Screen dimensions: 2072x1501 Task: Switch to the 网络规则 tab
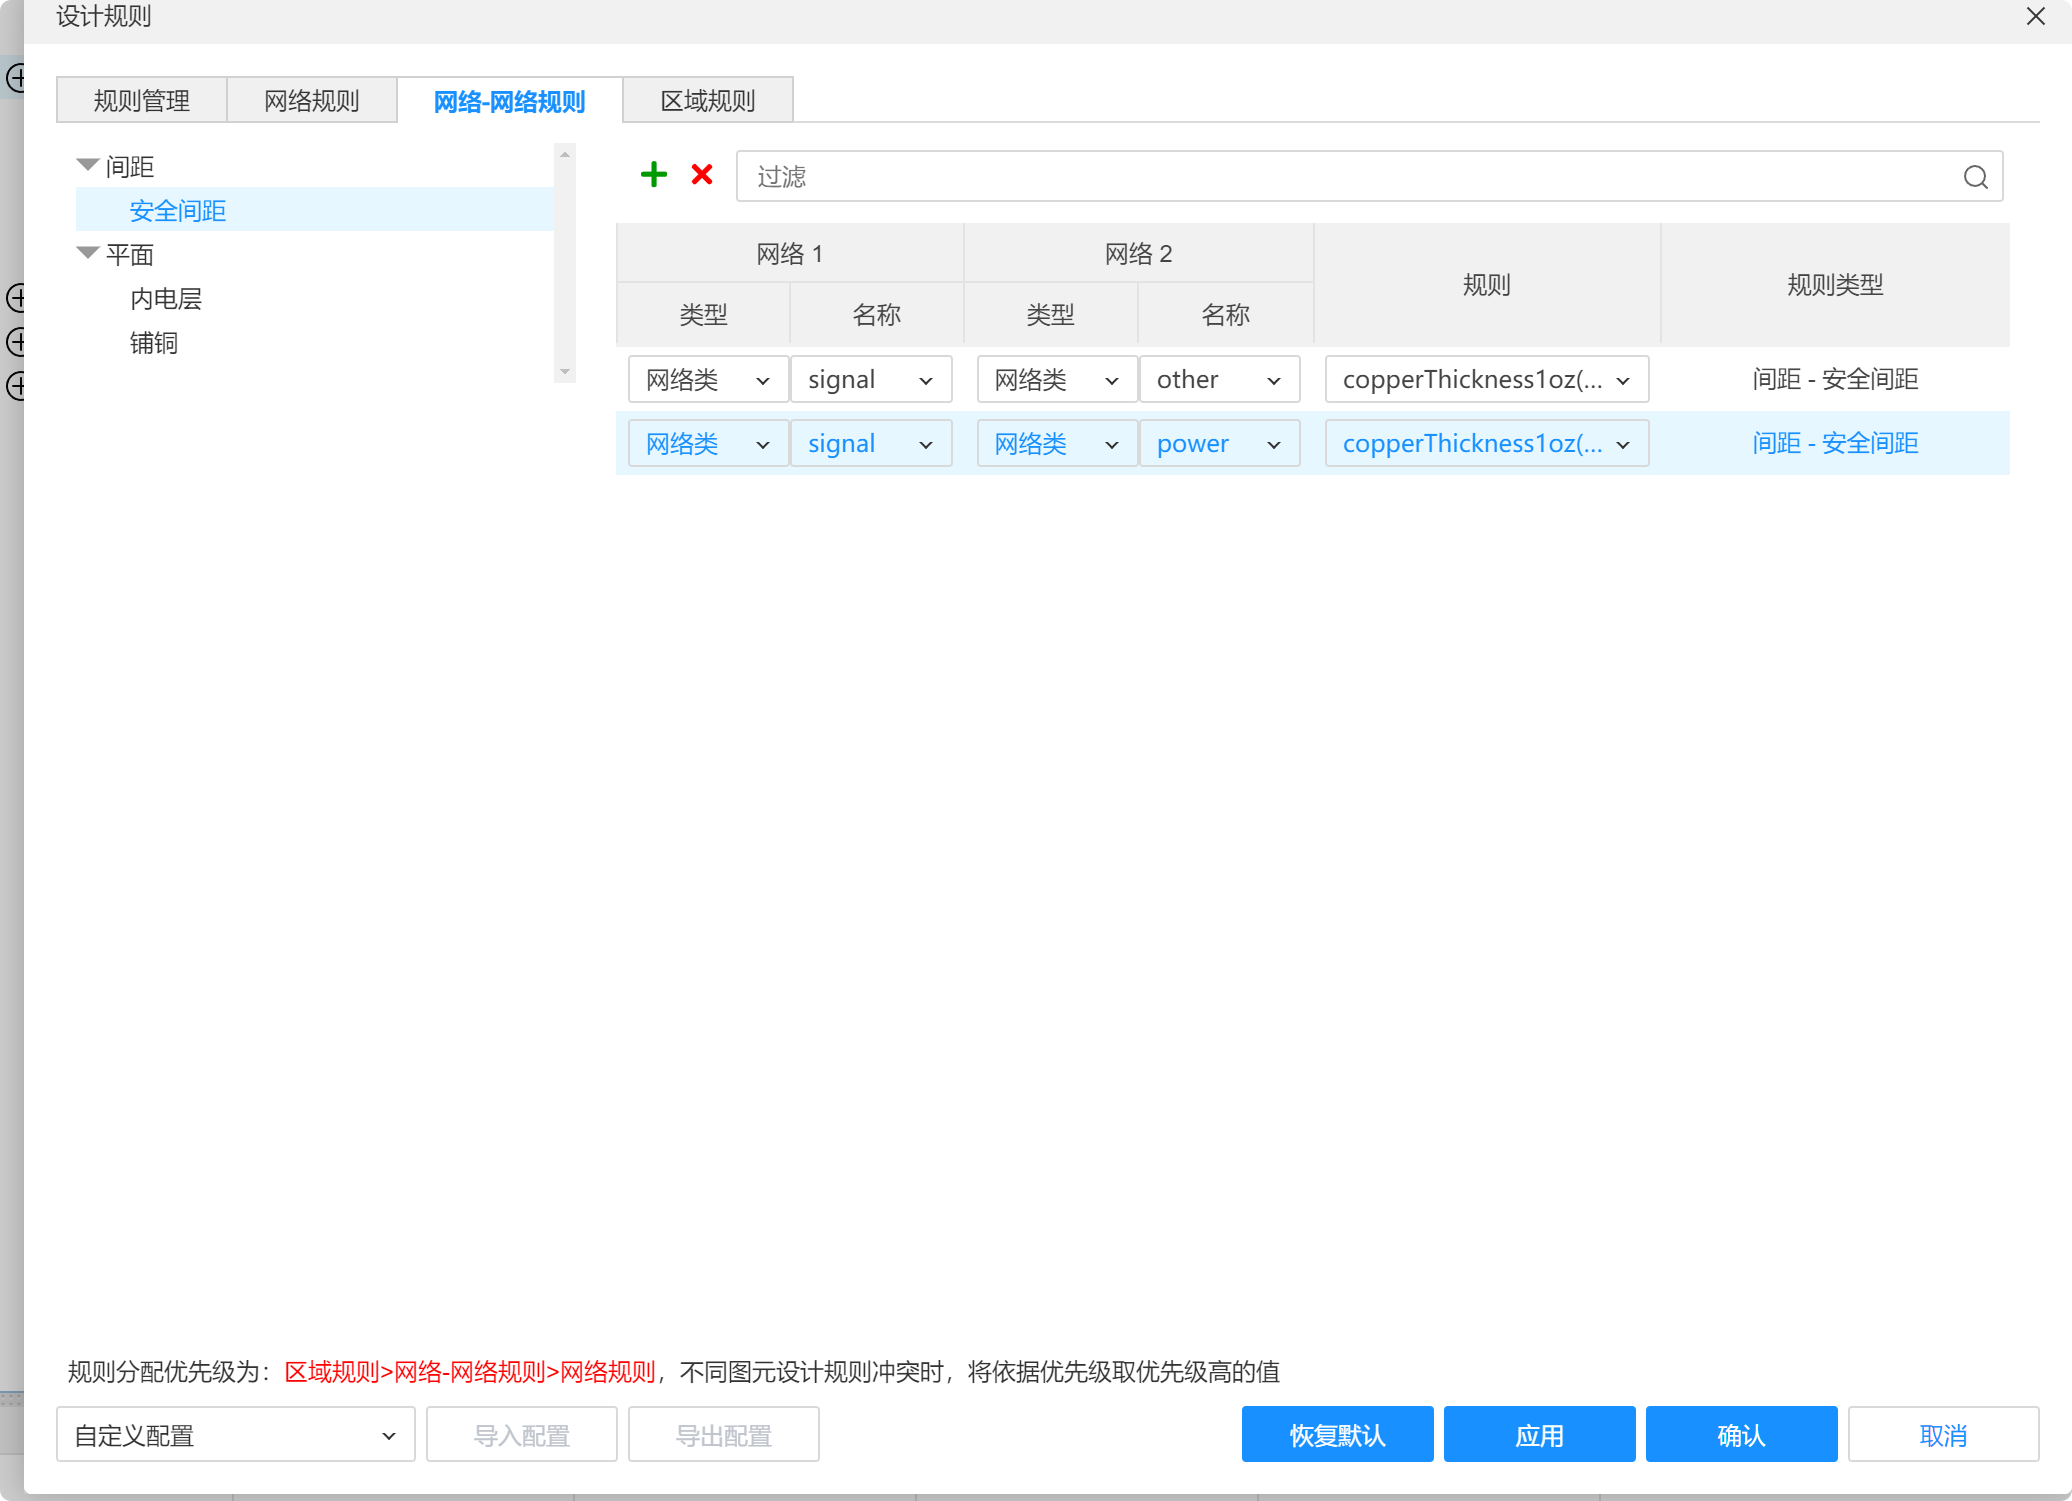pyautogui.click(x=312, y=101)
